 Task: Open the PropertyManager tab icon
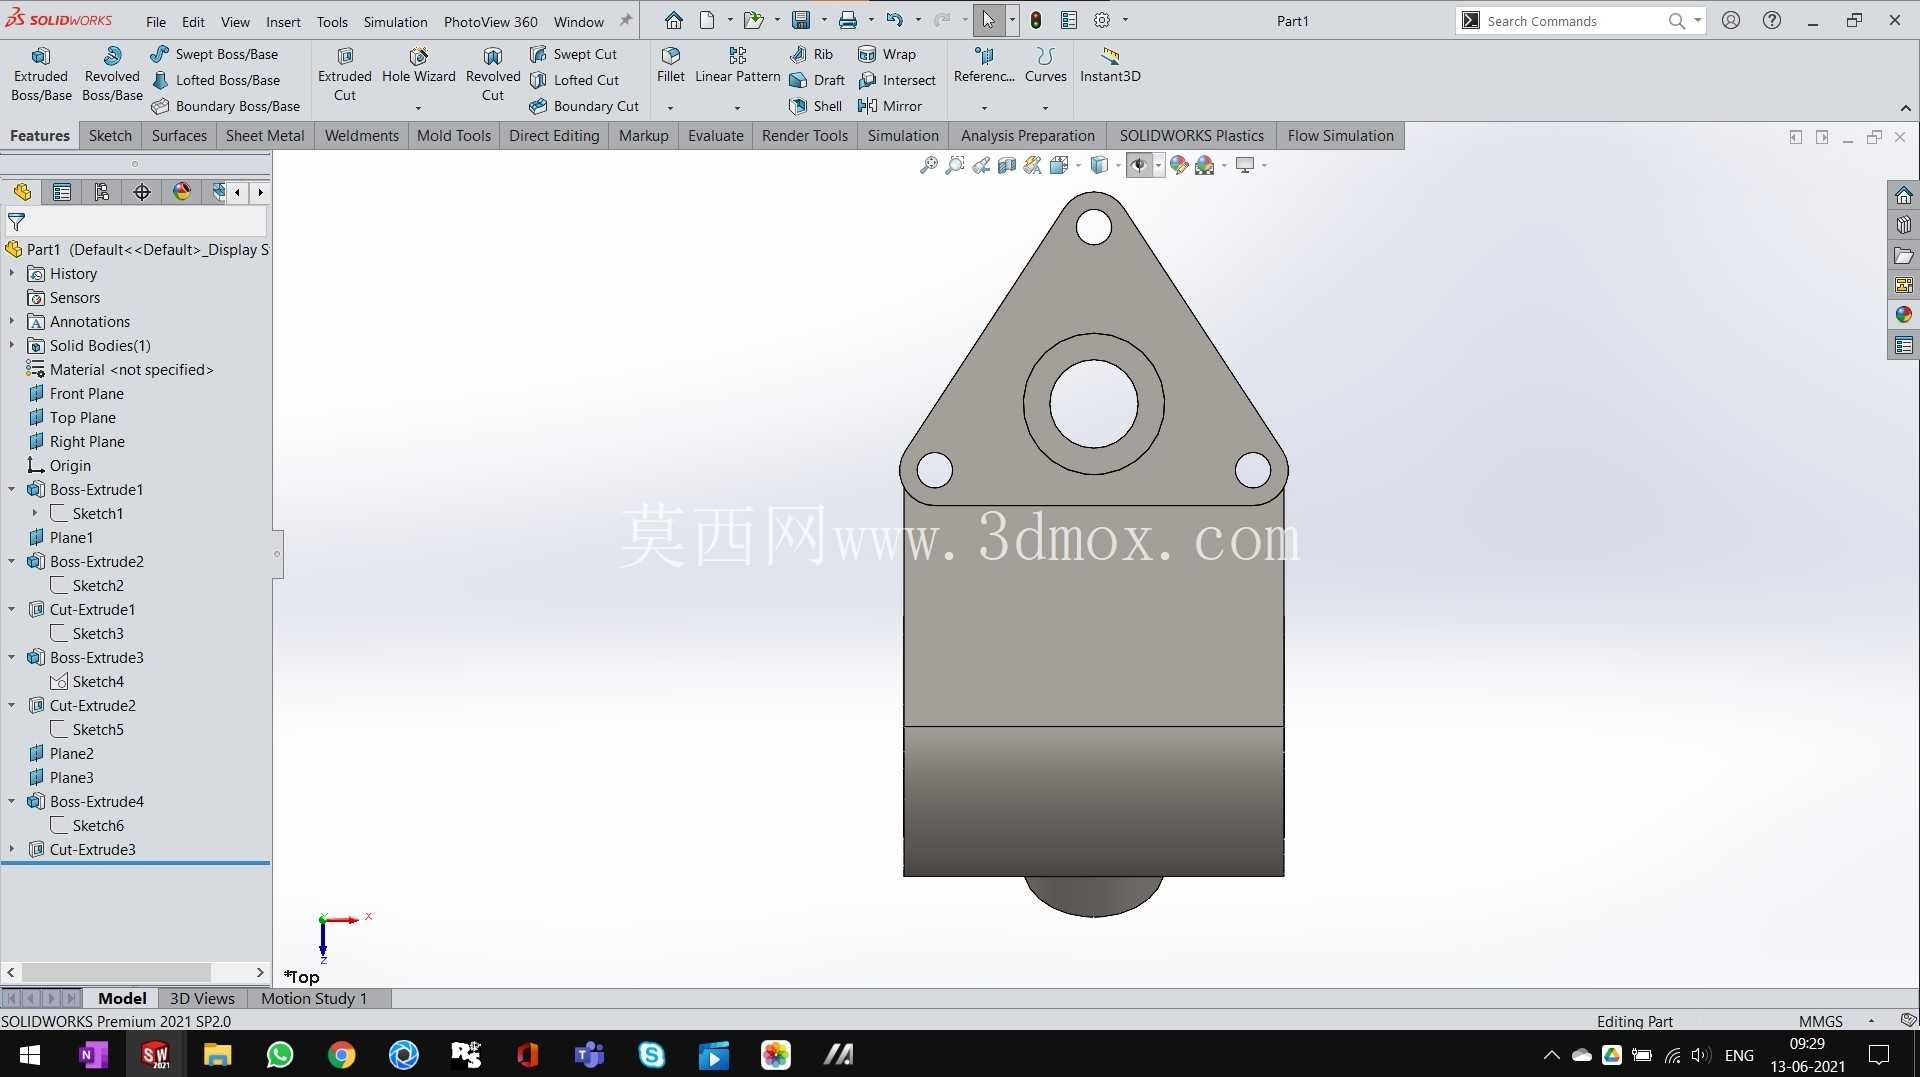pos(62,192)
